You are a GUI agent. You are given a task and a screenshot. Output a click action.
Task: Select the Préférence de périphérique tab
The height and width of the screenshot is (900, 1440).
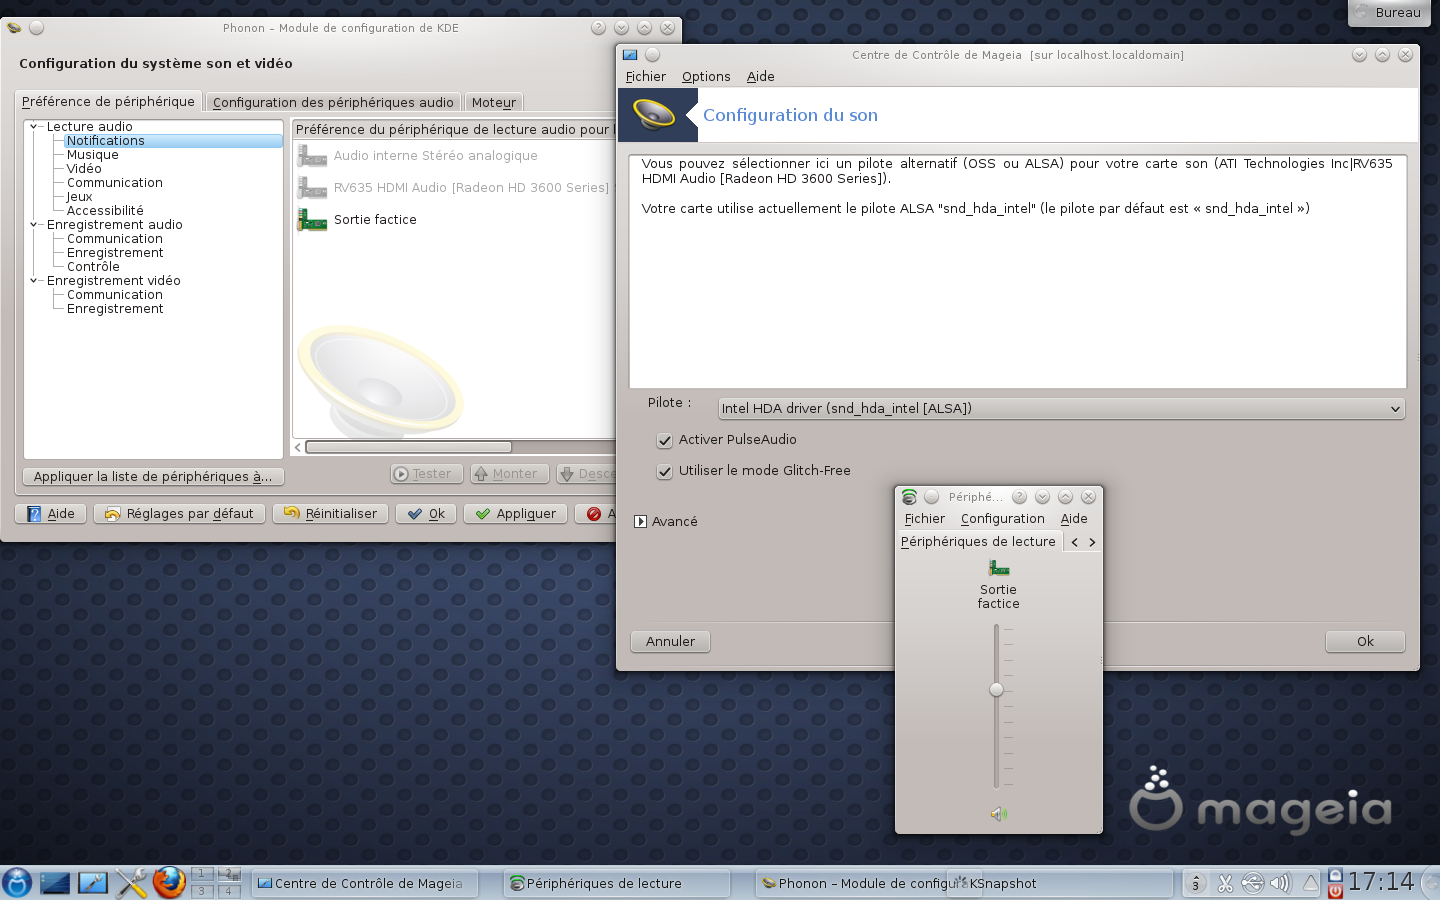108,101
